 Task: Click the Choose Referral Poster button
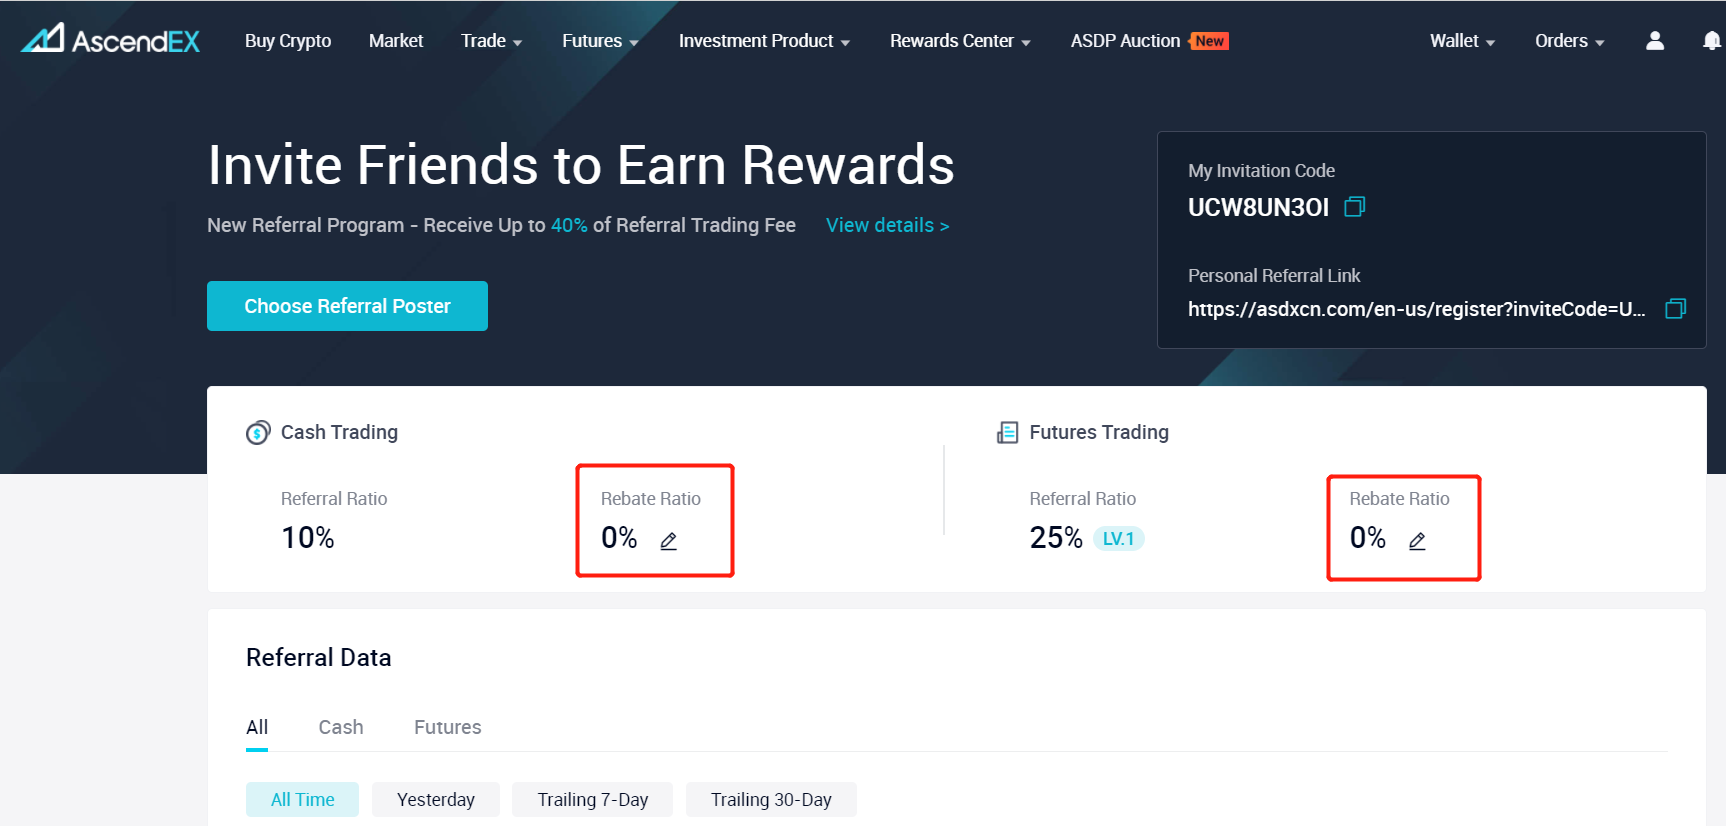pyautogui.click(x=347, y=306)
